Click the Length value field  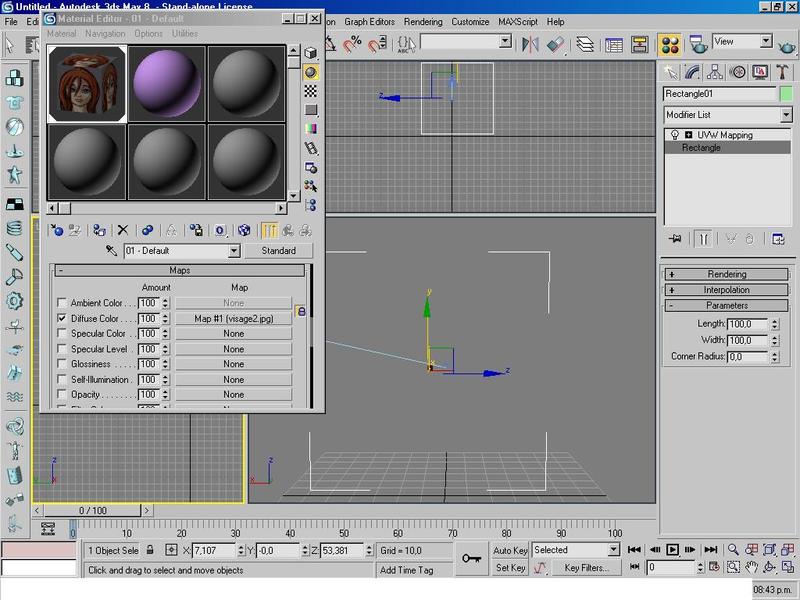747,324
